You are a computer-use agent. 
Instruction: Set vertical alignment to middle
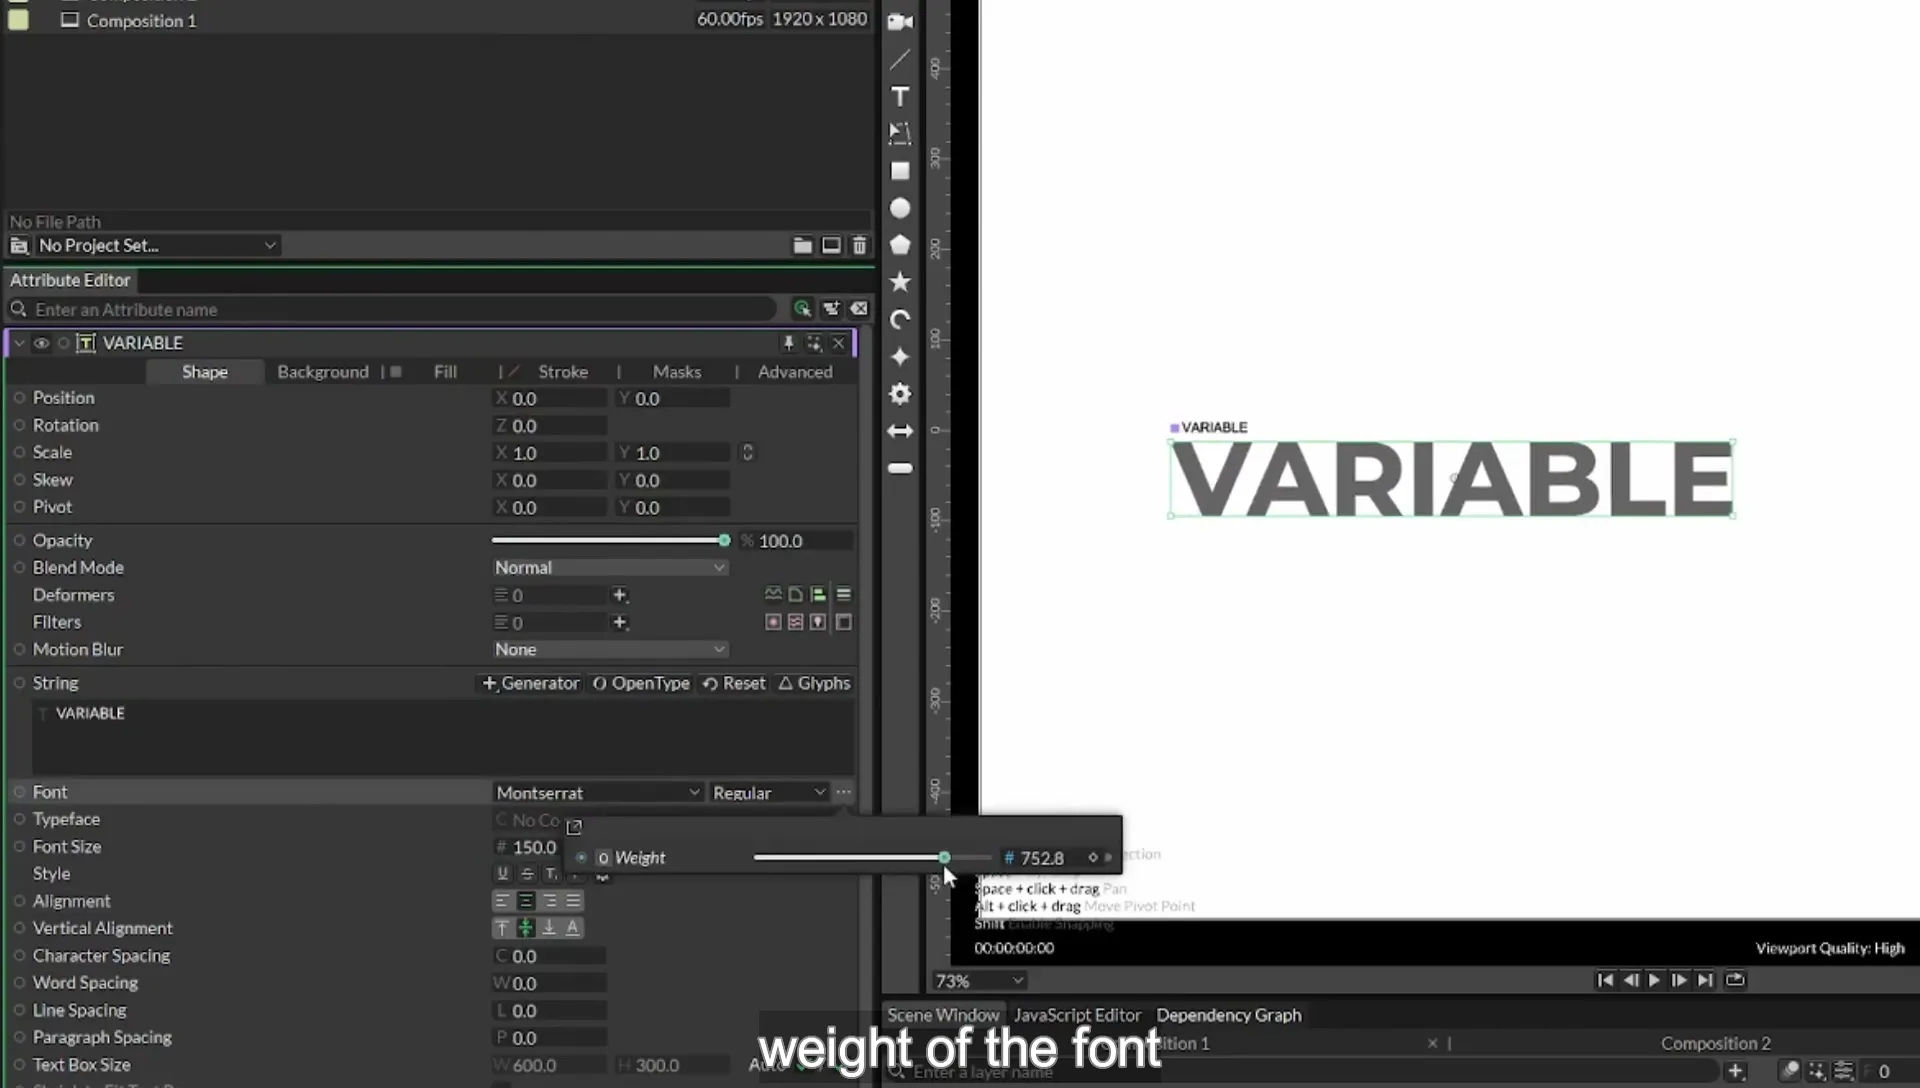pos(525,928)
